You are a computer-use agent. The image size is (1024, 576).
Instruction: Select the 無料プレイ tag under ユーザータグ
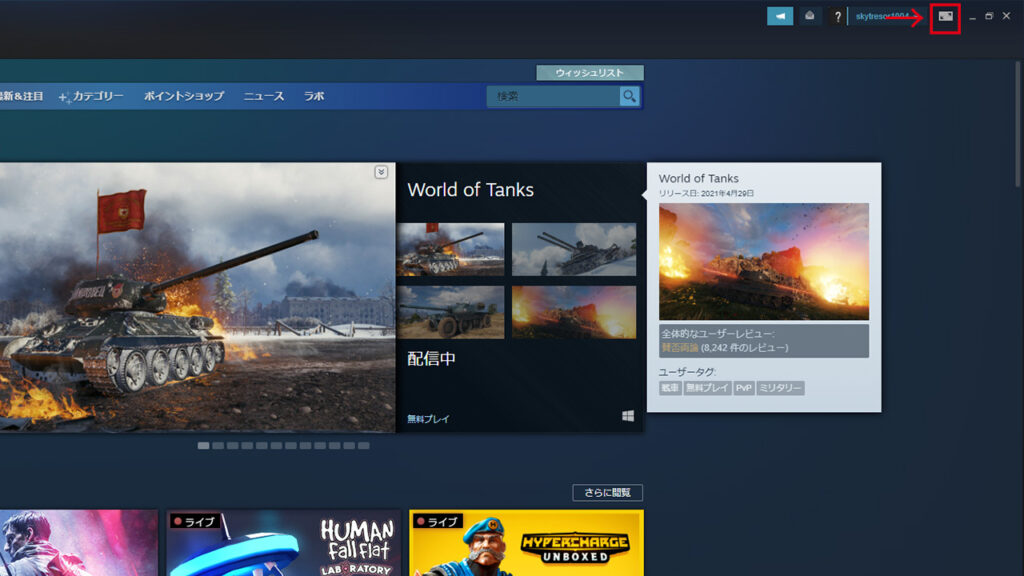pos(707,388)
